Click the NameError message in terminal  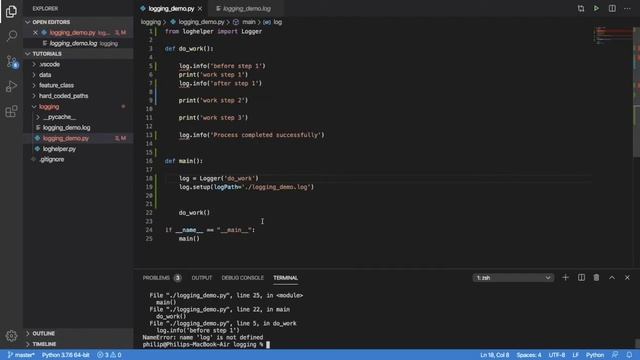(203, 338)
